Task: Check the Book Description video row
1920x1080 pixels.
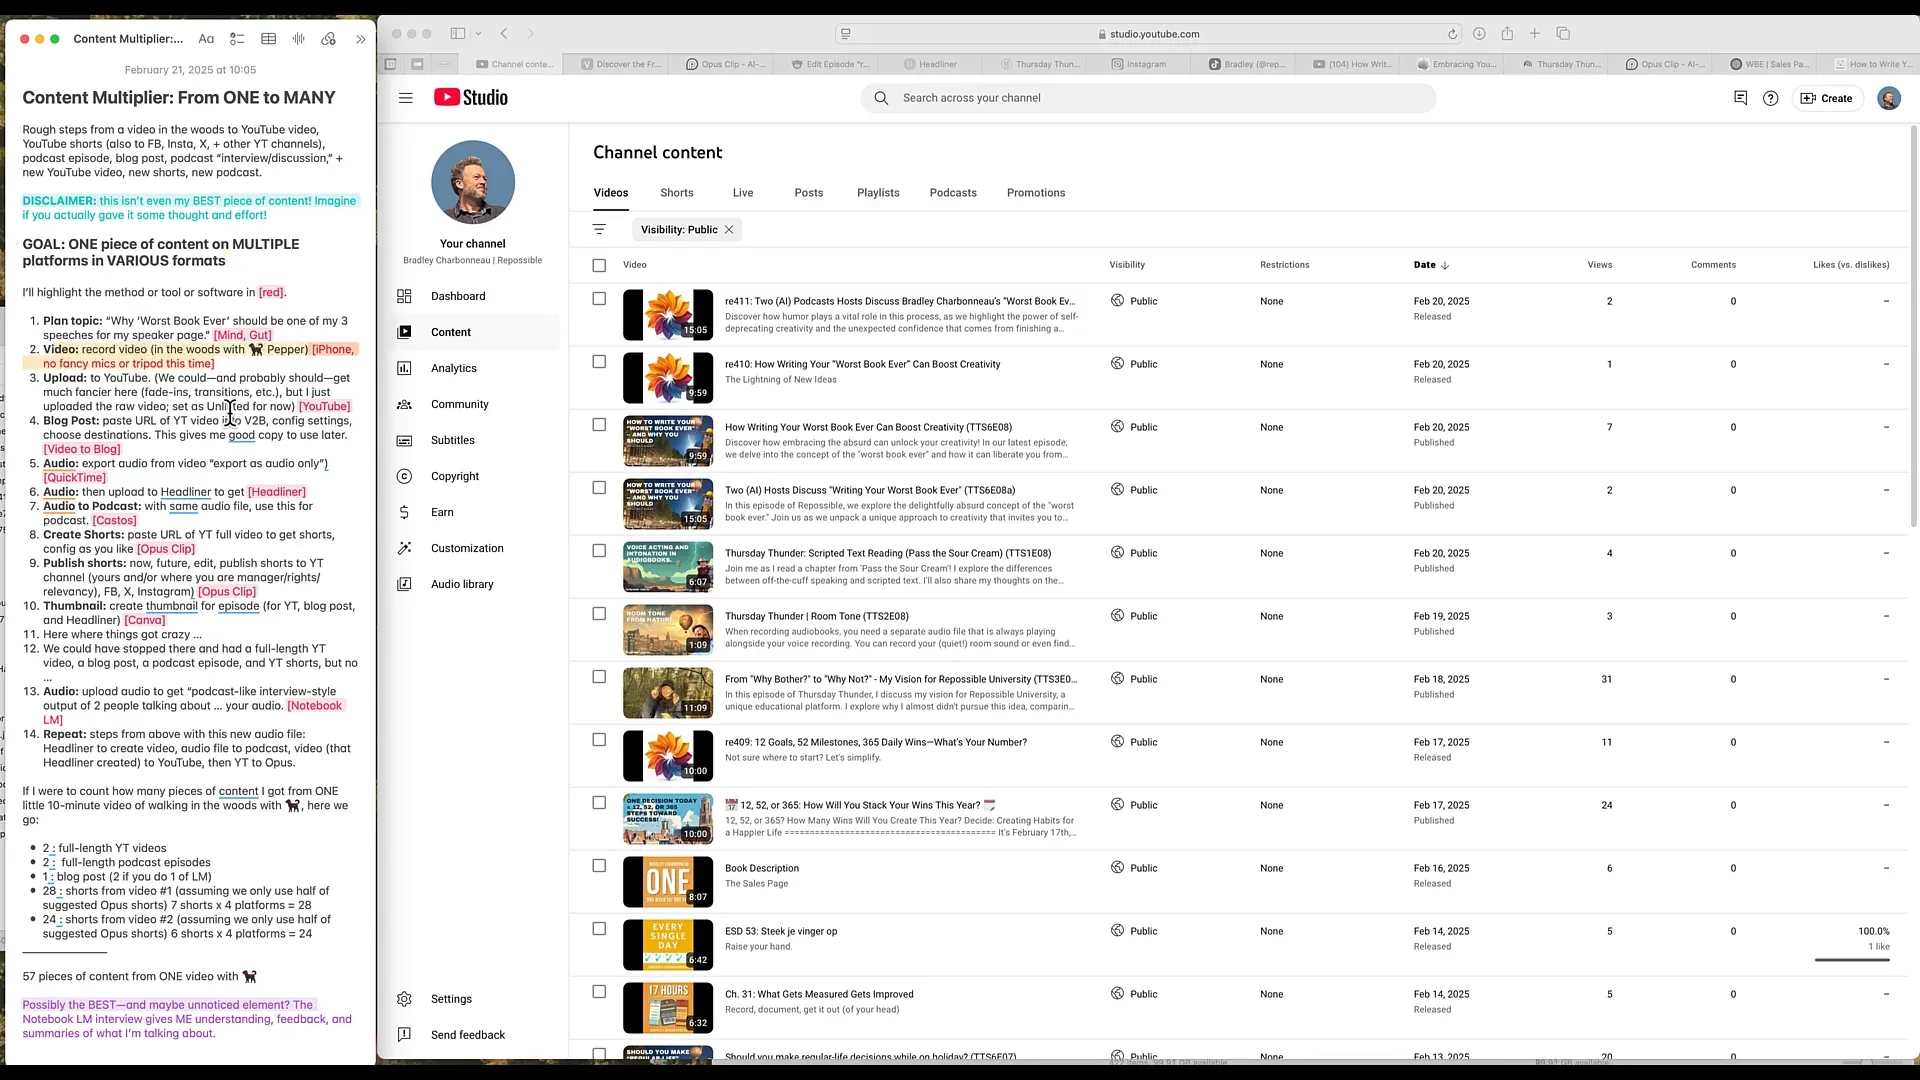Action: click(599, 866)
